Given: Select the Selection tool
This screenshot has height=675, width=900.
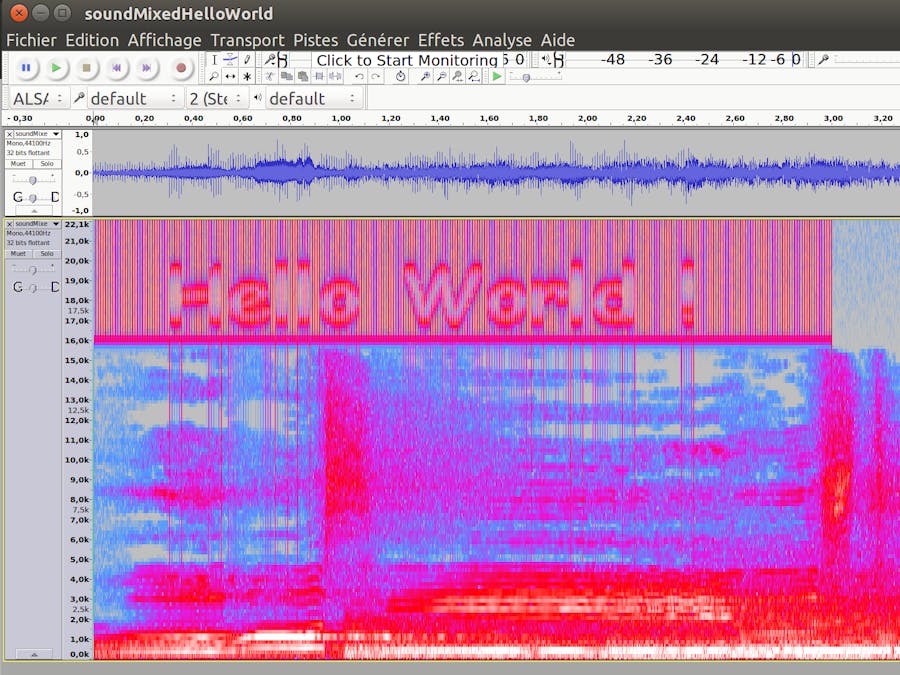Looking at the screenshot, I should [x=215, y=59].
